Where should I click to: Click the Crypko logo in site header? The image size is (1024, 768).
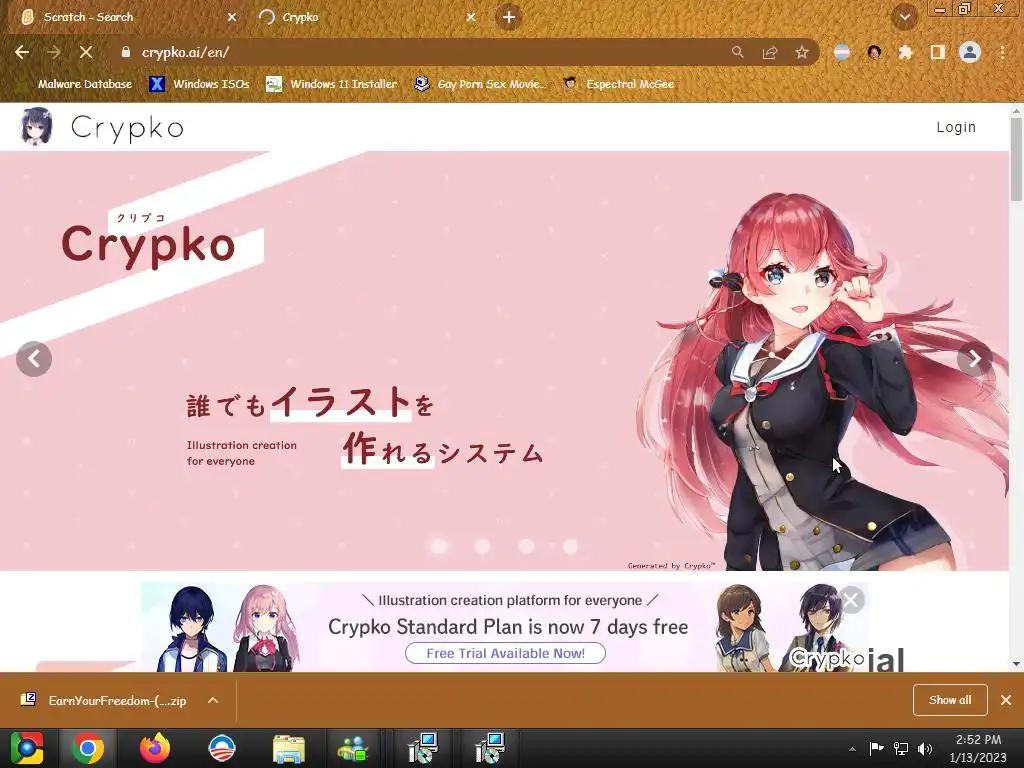click(x=103, y=126)
